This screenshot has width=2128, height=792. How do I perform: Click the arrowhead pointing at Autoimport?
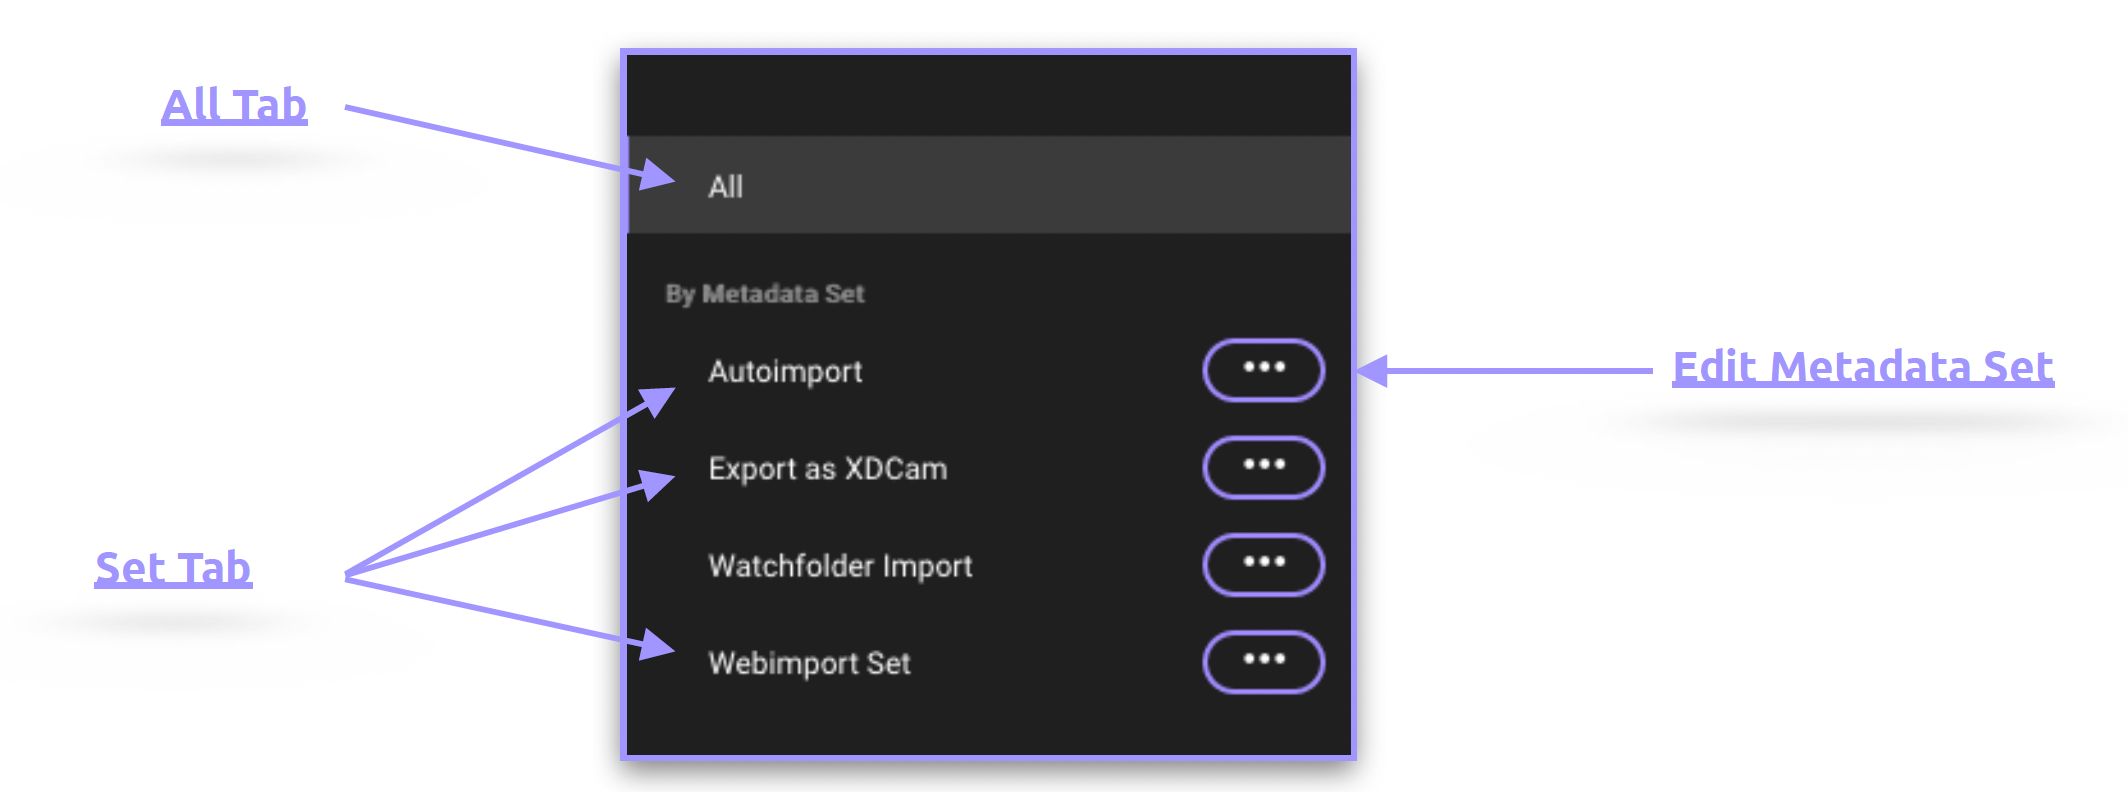[656, 400]
